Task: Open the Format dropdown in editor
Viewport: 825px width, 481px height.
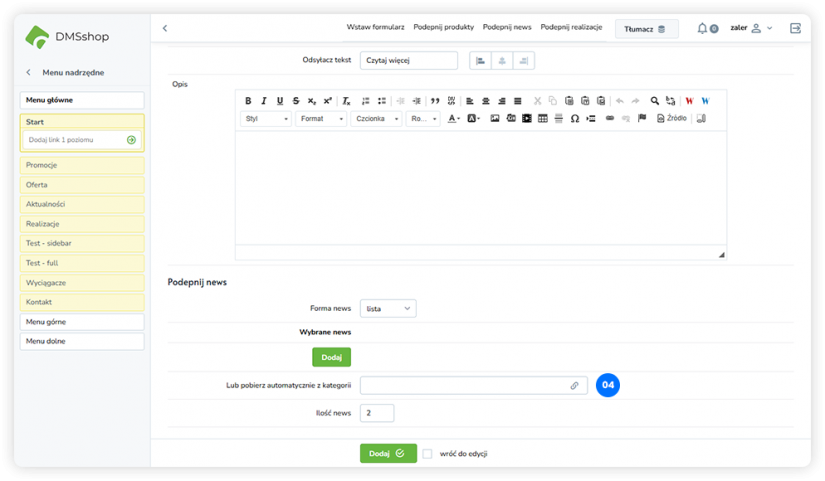Action: (x=321, y=119)
